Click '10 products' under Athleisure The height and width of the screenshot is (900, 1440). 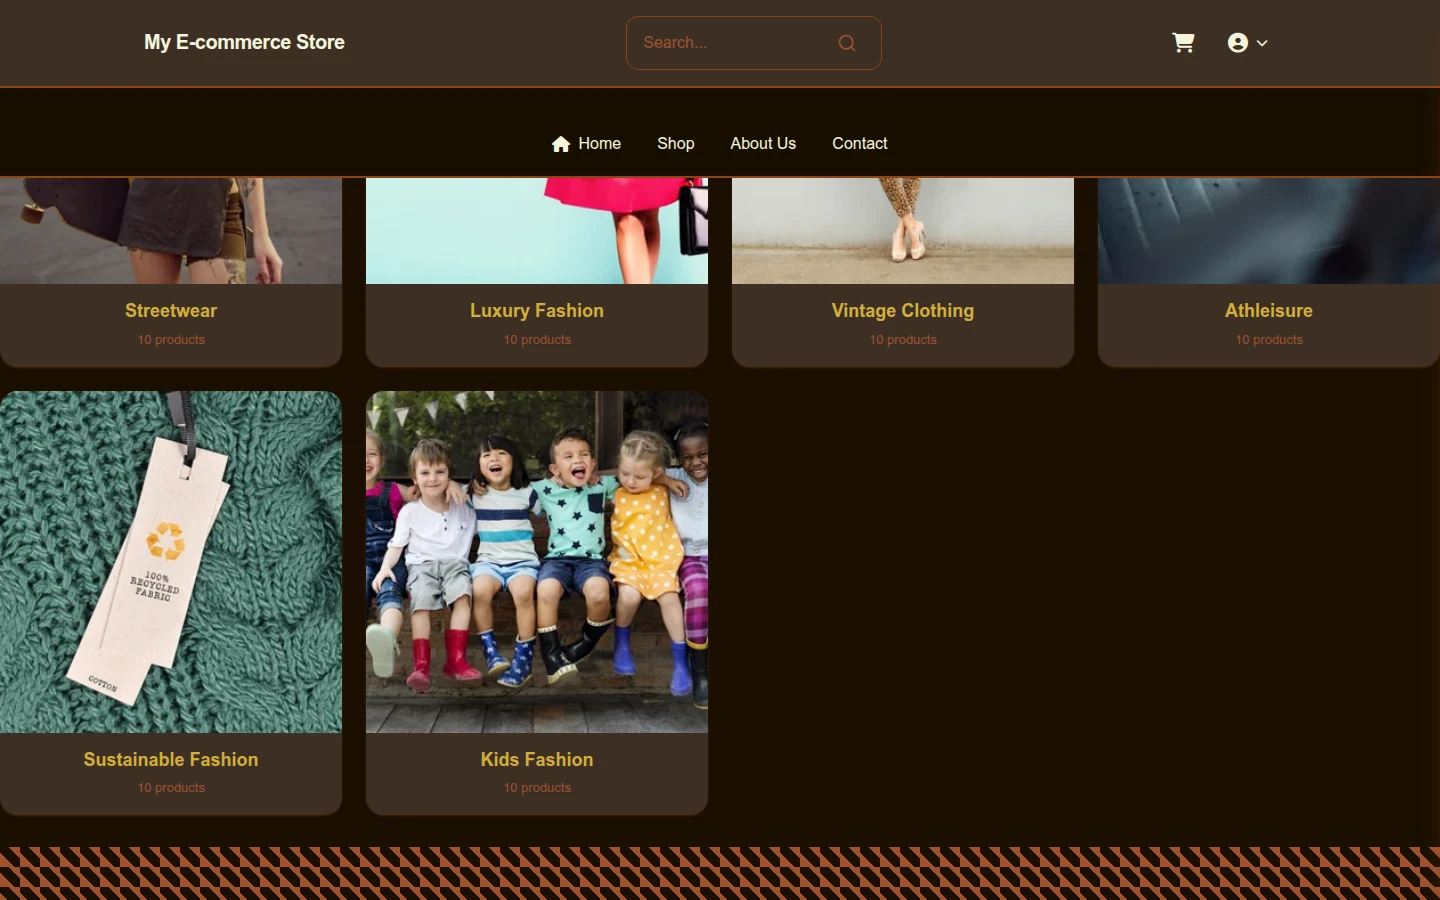coord(1269,340)
